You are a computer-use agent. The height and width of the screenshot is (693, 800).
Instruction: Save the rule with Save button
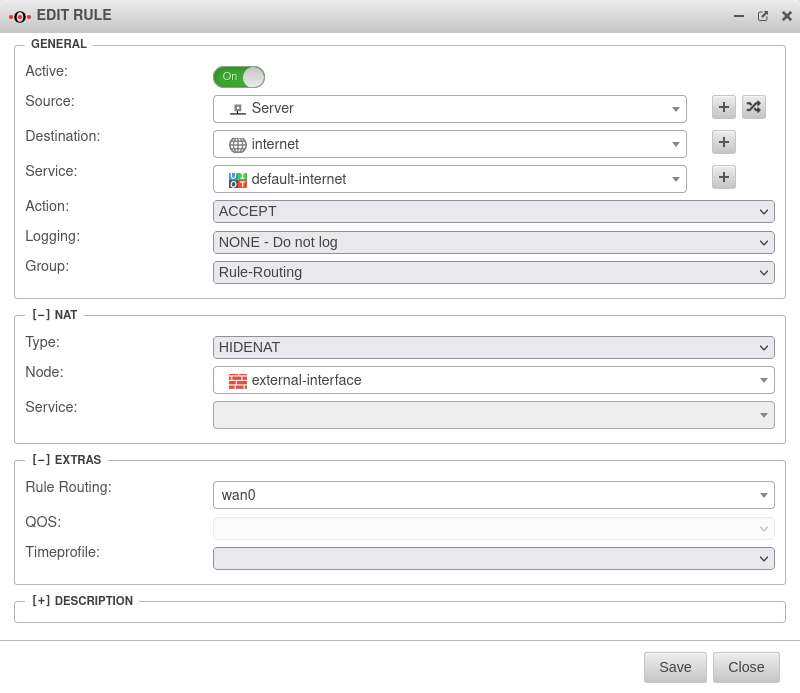click(x=675, y=667)
